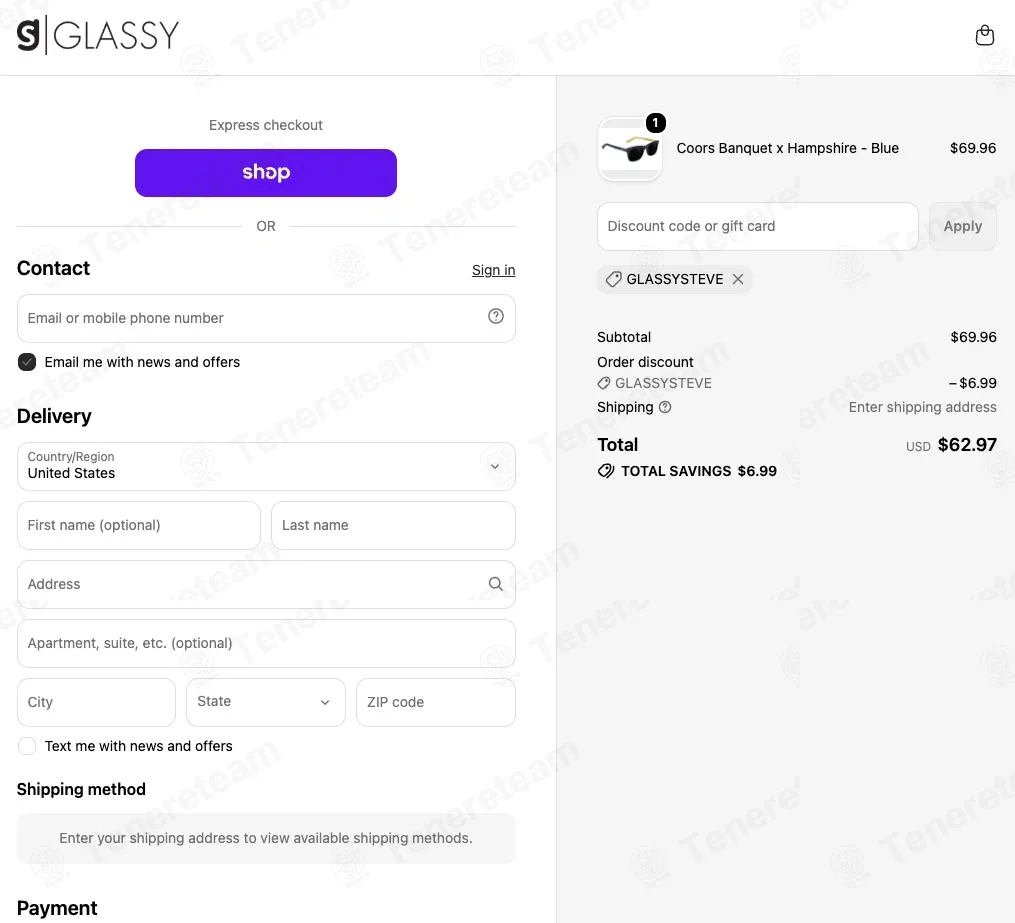The width and height of the screenshot is (1015, 923).
Task: Follow the Sign in link
Action: pos(493,270)
